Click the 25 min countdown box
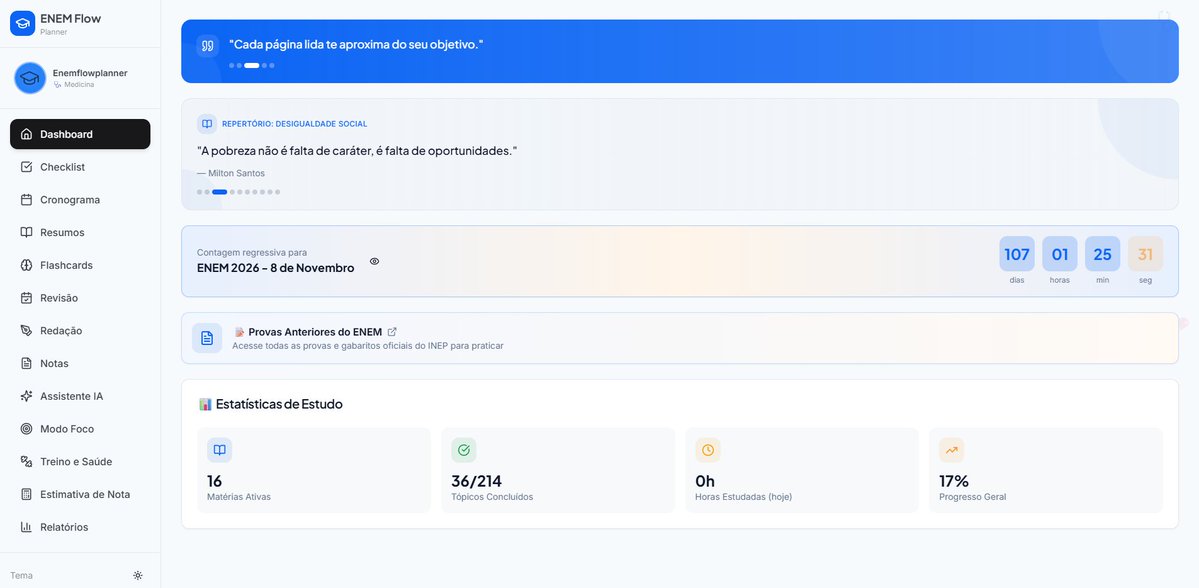1199x588 pixels. (1103, 254)
